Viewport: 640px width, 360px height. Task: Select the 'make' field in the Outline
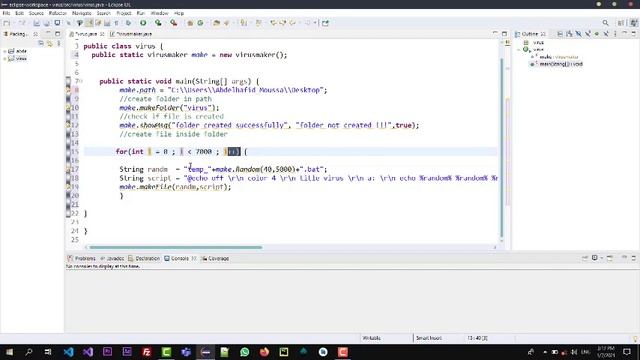click(x=555, y=57)
